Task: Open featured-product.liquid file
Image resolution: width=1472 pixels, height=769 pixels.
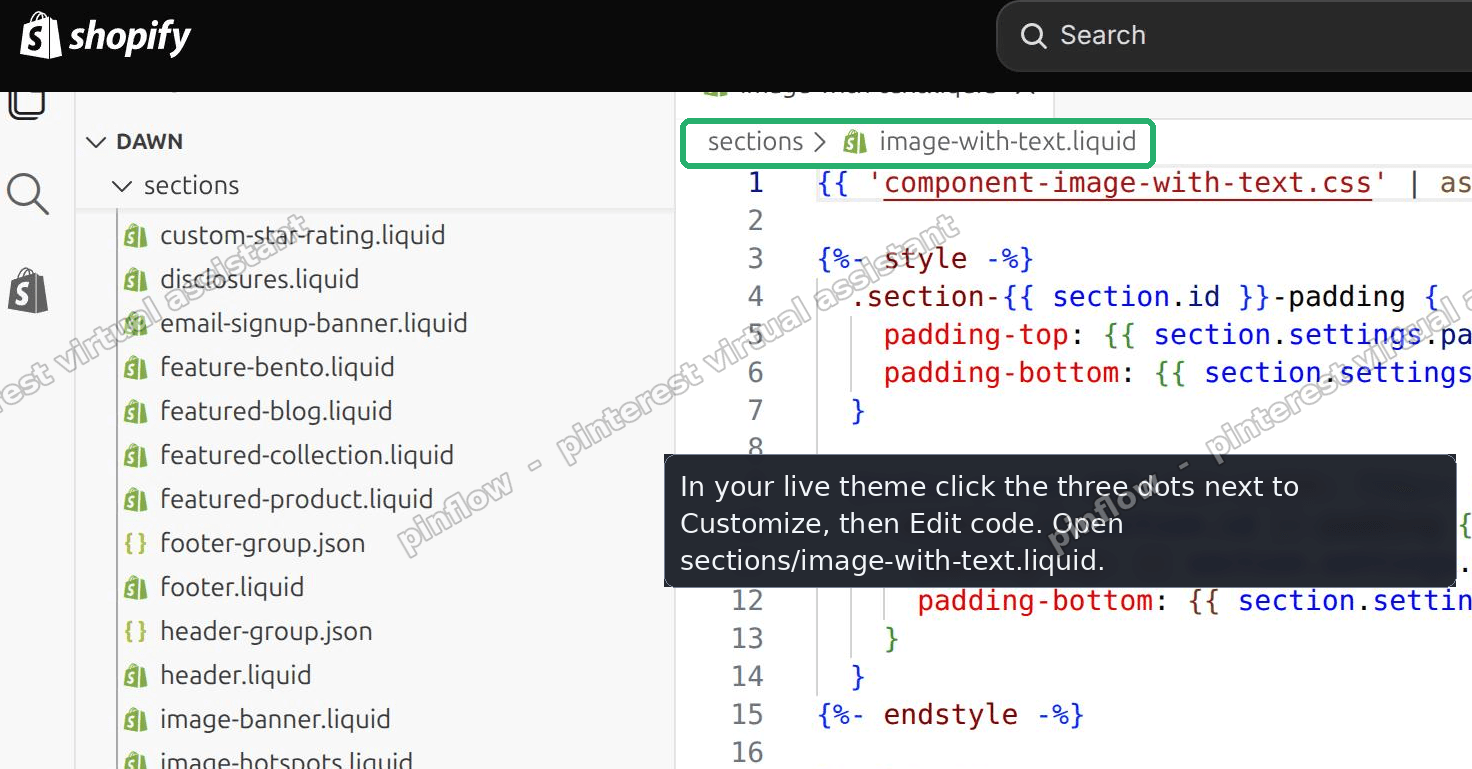Action: [x=296, y=500]
